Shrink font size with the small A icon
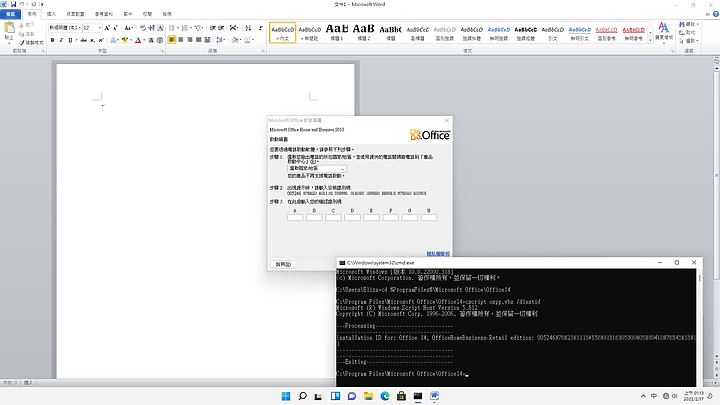 pos(115,28)
